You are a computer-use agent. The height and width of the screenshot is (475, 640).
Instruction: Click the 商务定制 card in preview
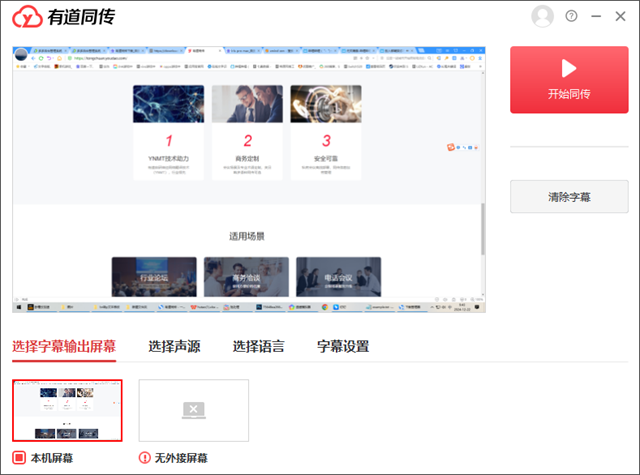click(247, 132)
